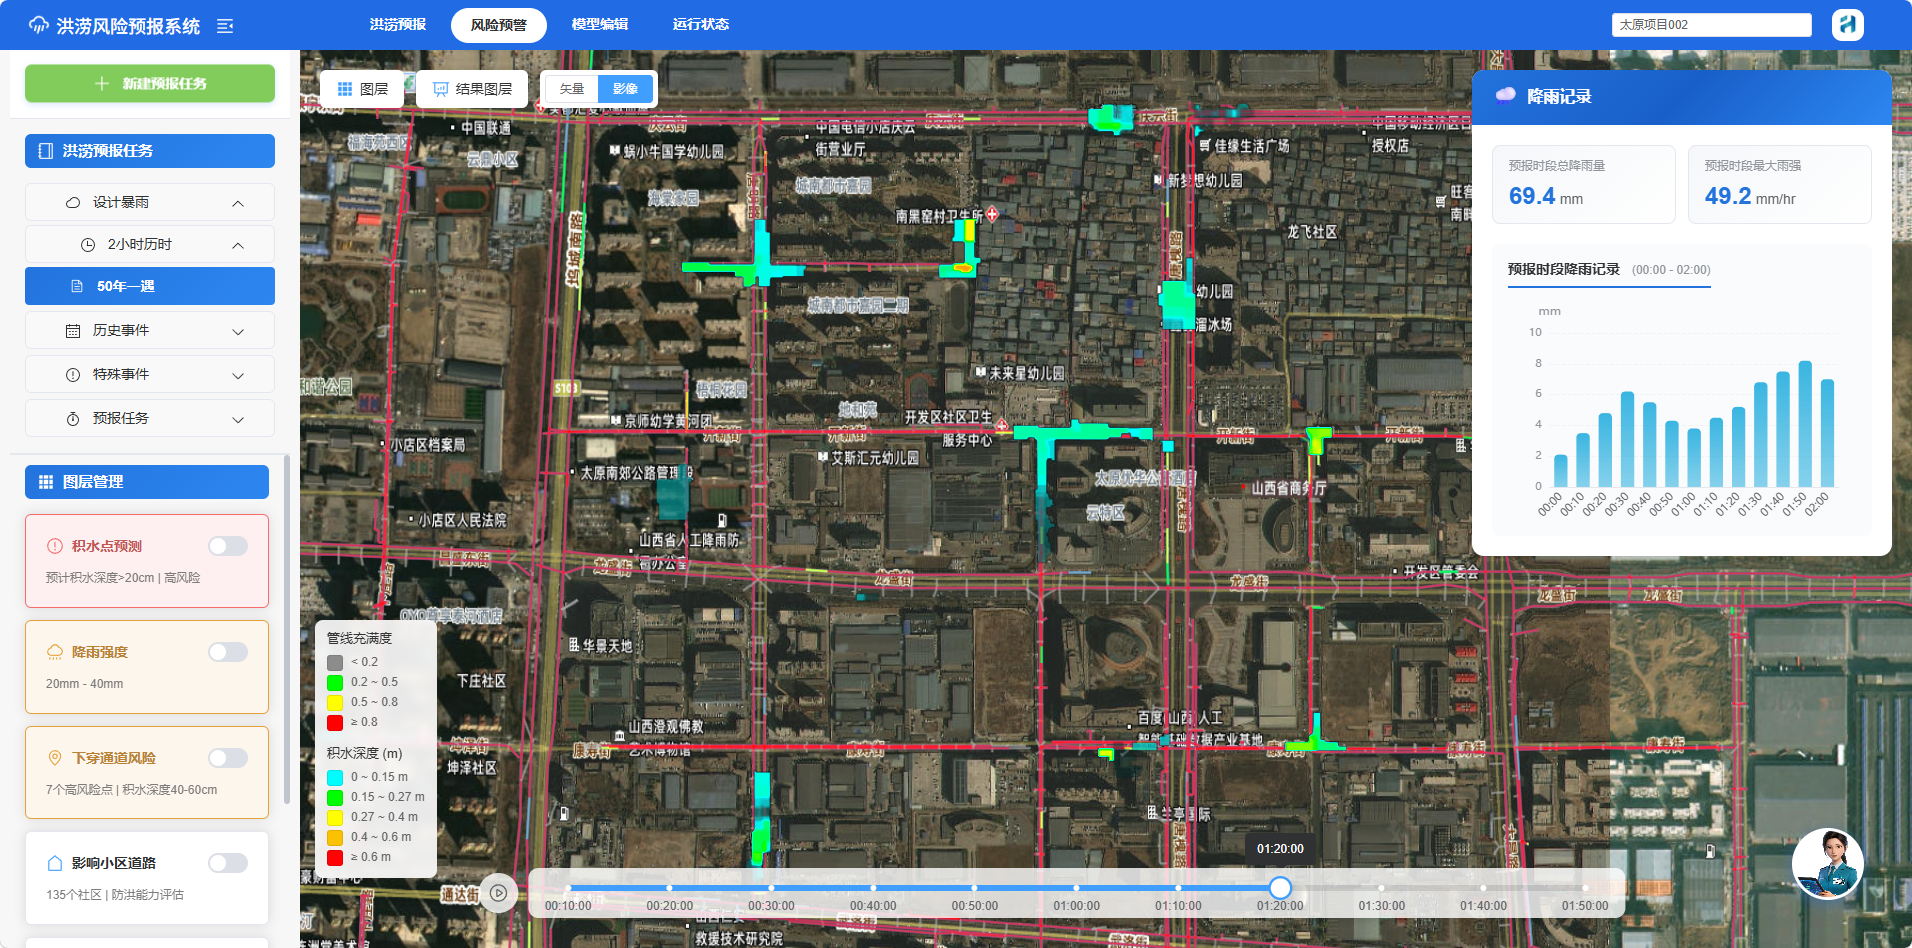The height and width of the screenshot is (948, 1912).
Task: Open the 模型编辑 tab
Action: pyautogui.click(x=600, y=25)
